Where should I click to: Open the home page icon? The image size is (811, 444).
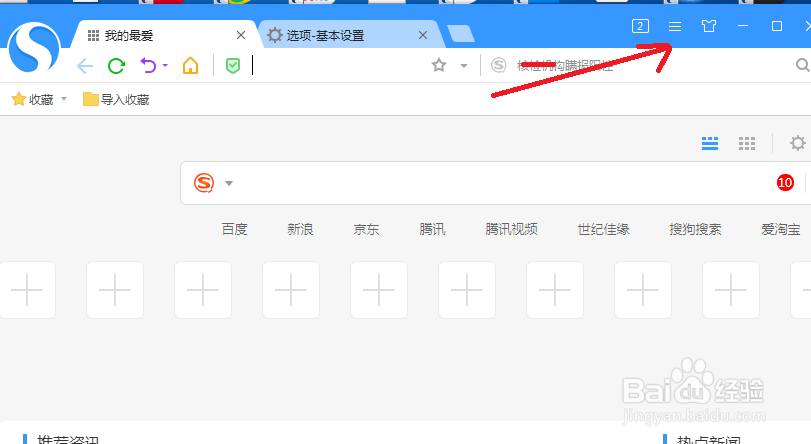(190, 65)
